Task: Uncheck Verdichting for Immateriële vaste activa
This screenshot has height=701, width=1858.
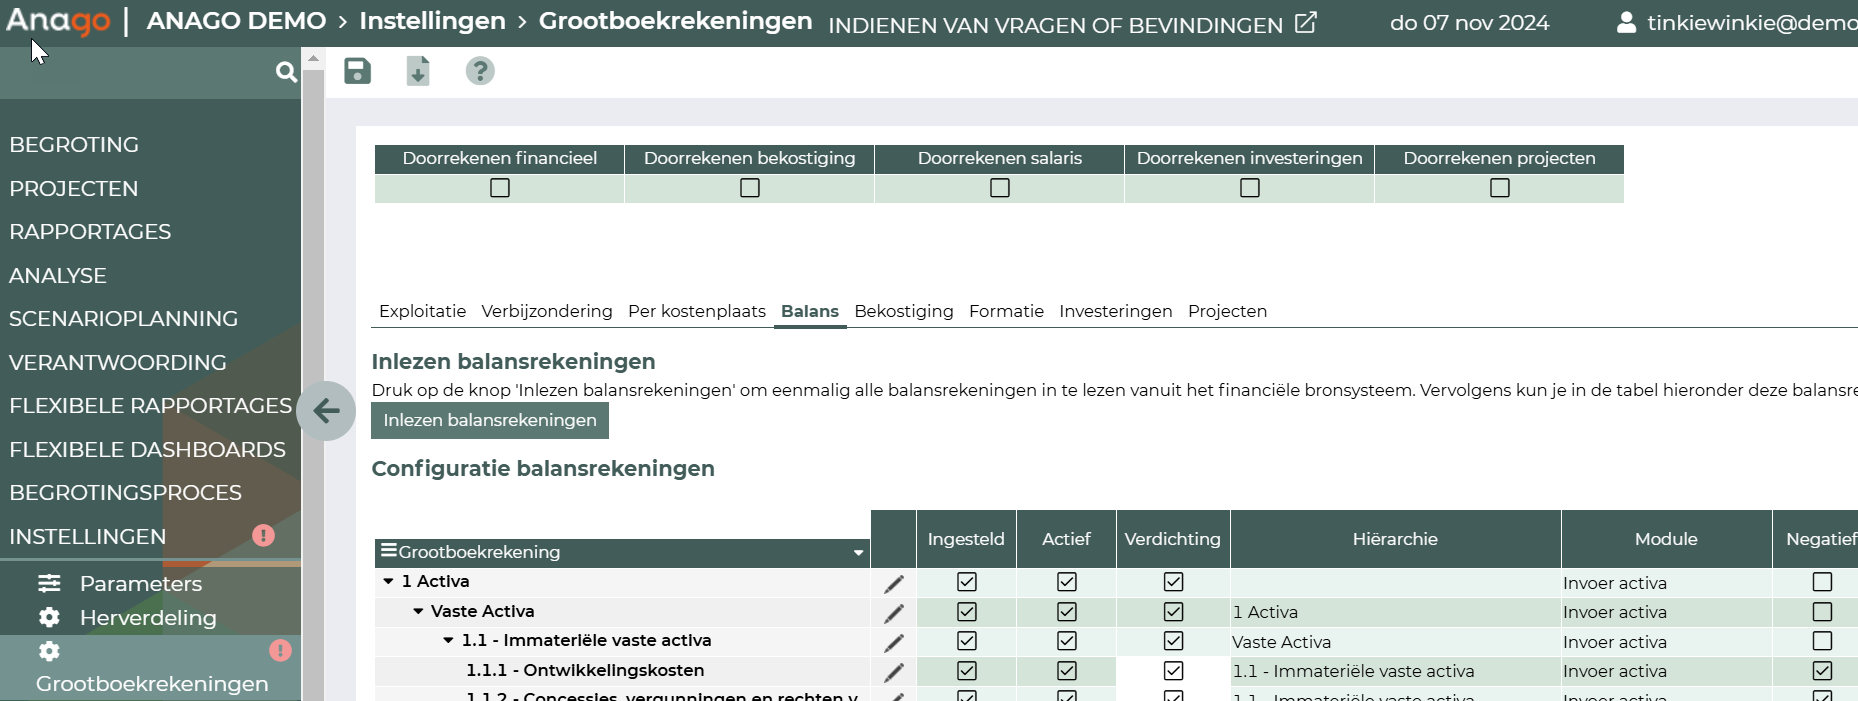Action: pyautogui.click(x=1174, y=641)
